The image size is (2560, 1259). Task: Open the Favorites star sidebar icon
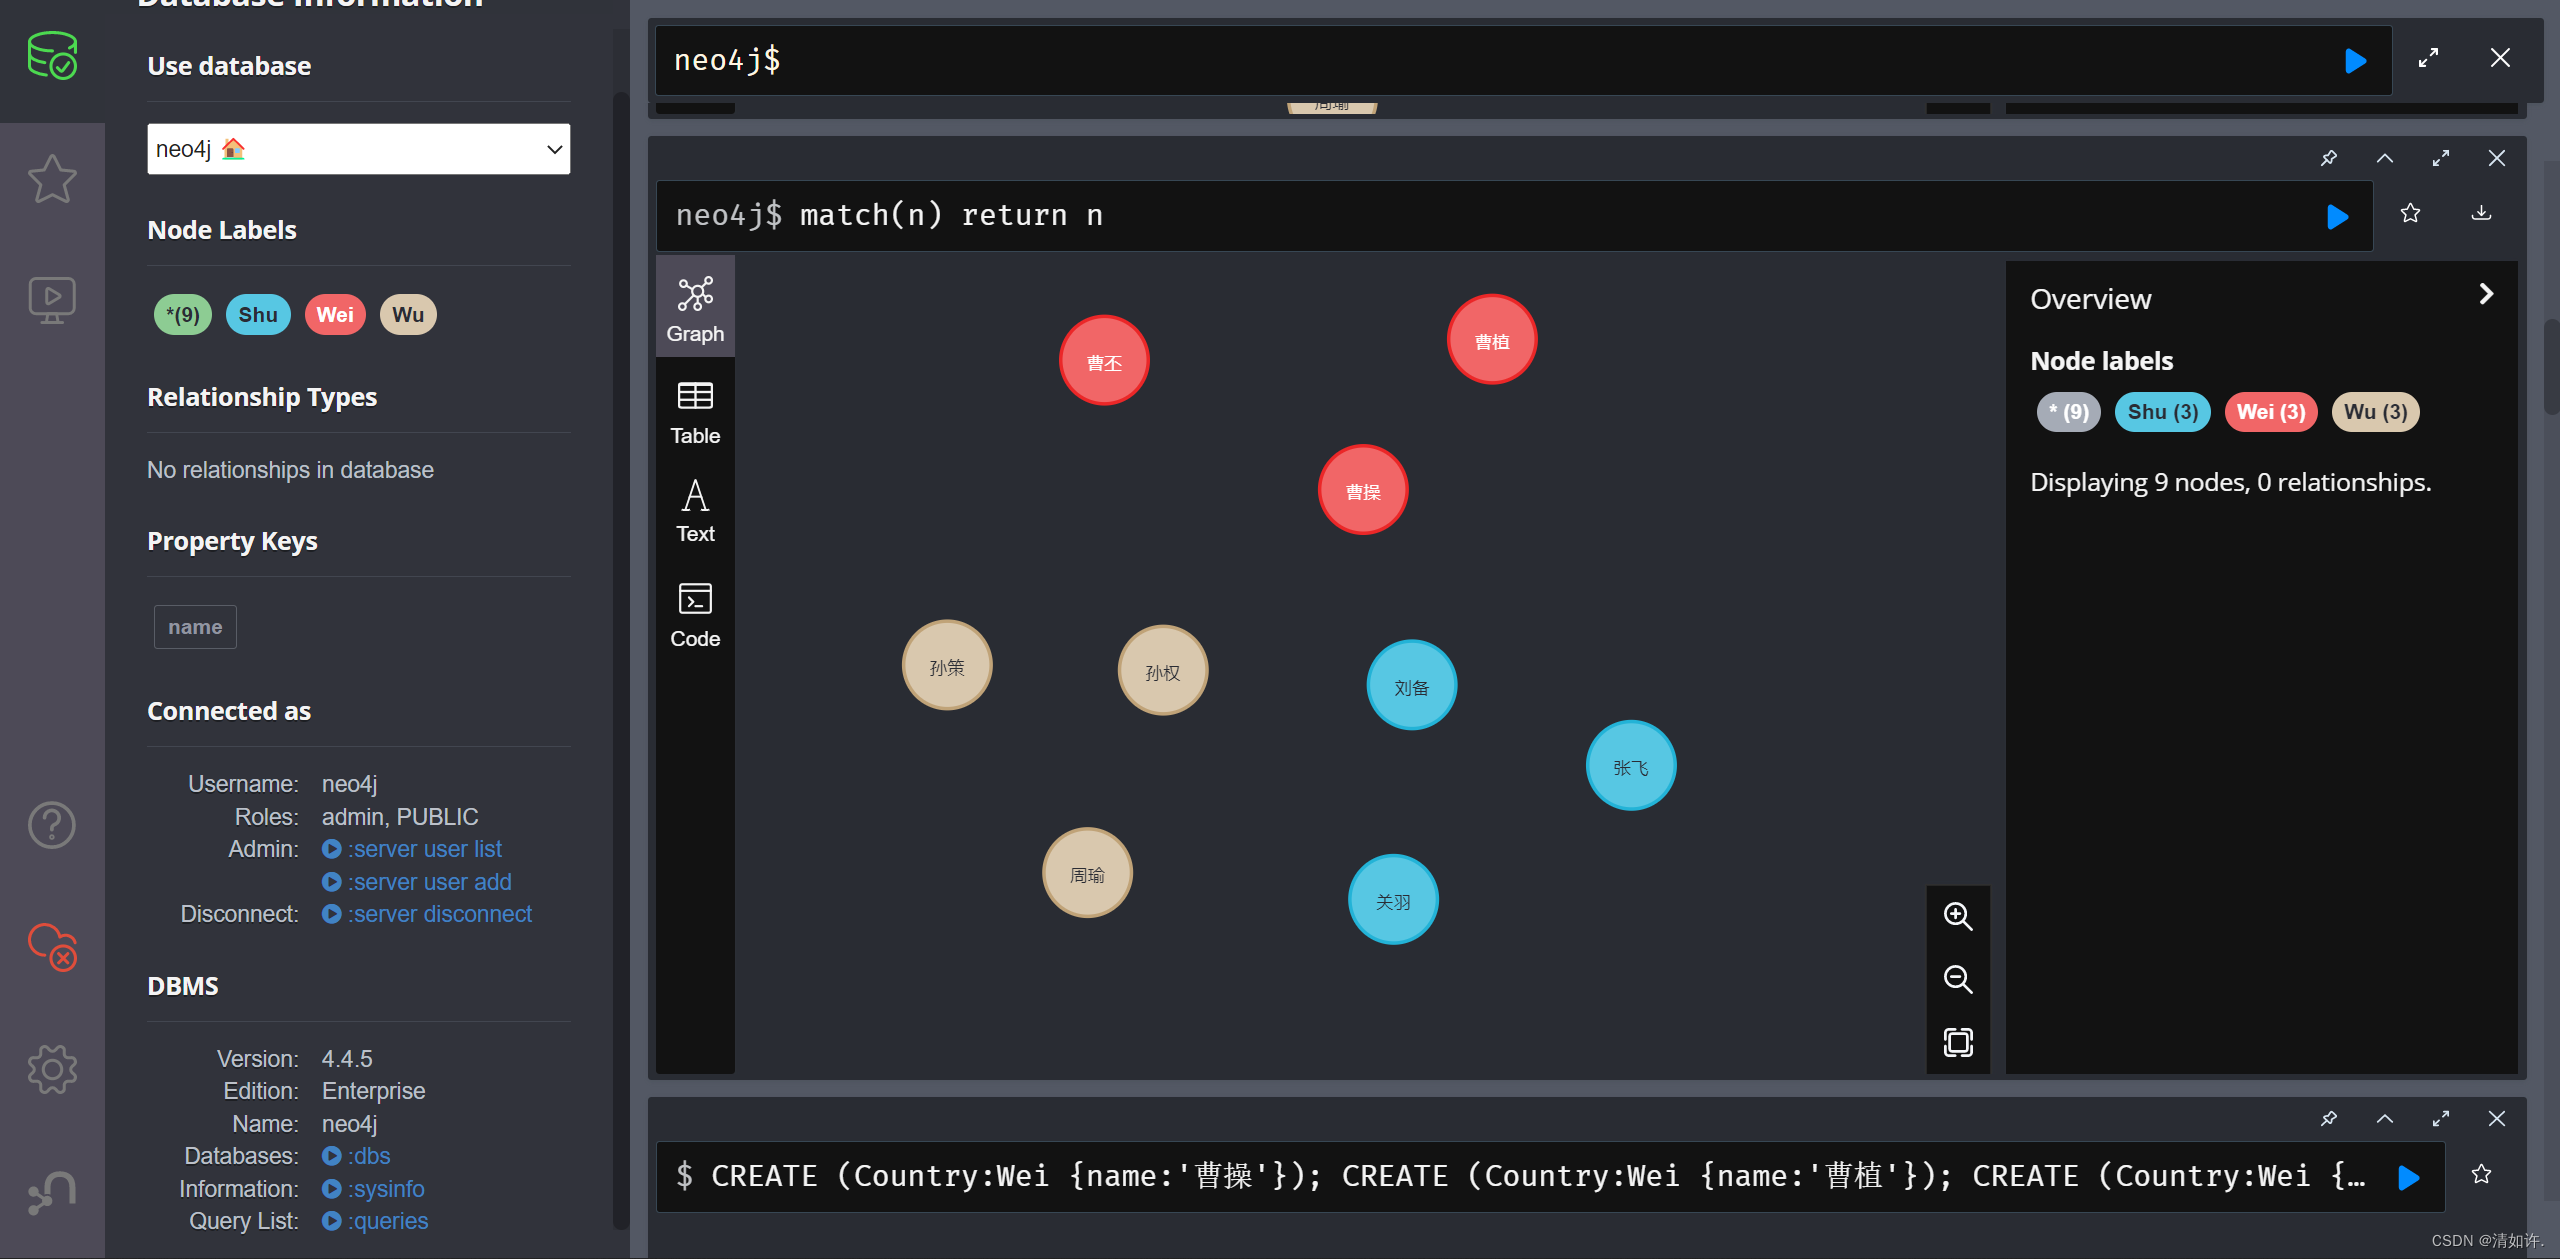[x=52, y=180]
